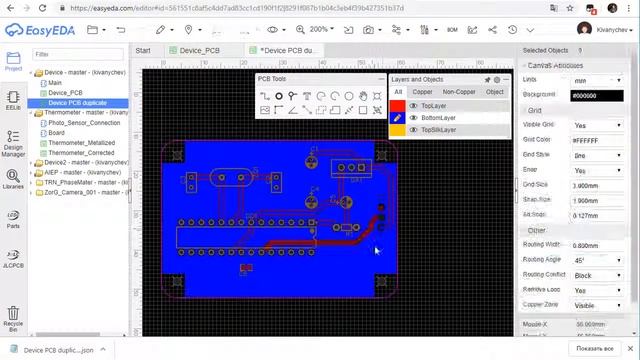The image size is (640, 360).
Task: Click the TopSilkLayer yellow color swatch
Action: (x=398, y=130)
